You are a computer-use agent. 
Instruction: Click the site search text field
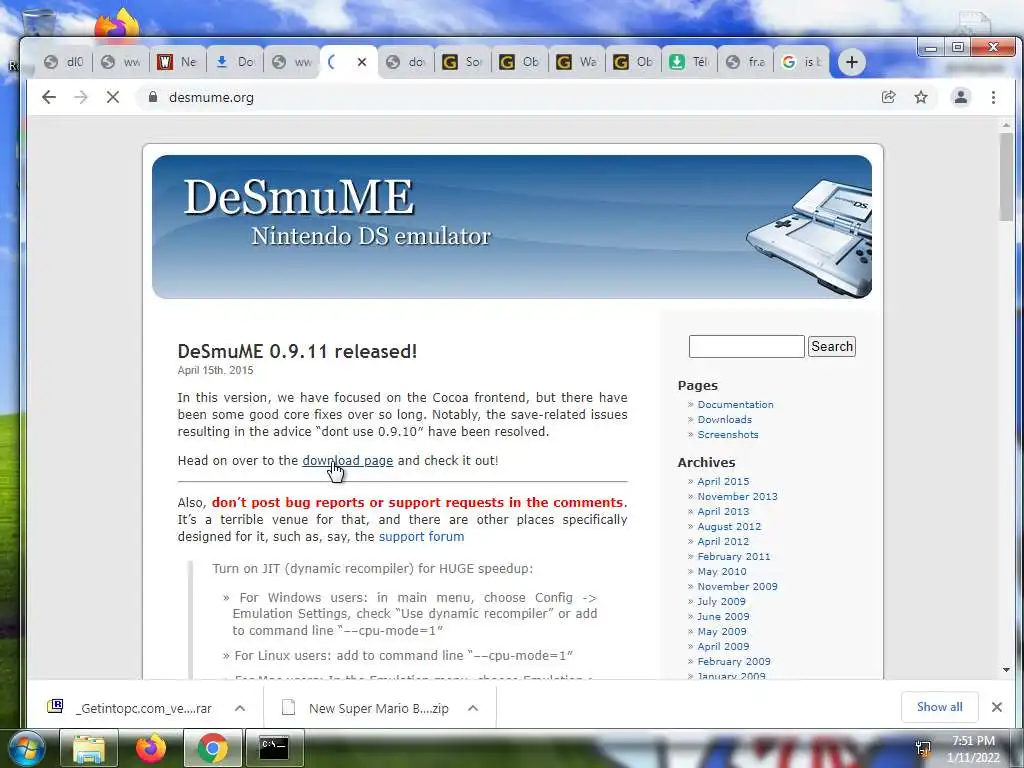(x=746, y=347)
